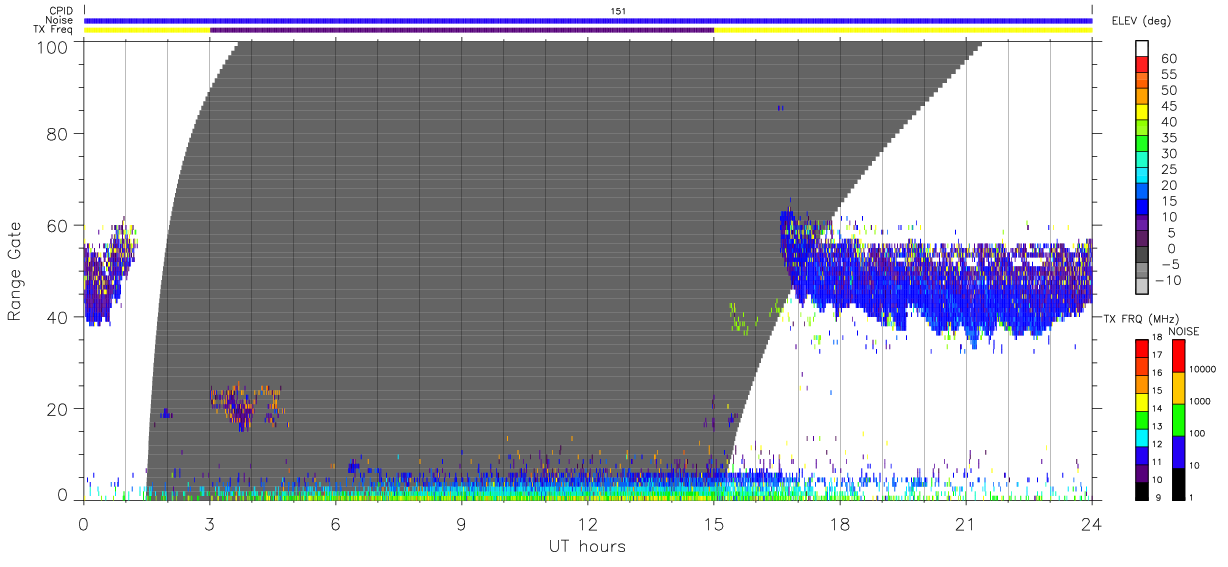
Task: Click the green 100 noise level swatch
Action: (x=1178, y=420)
